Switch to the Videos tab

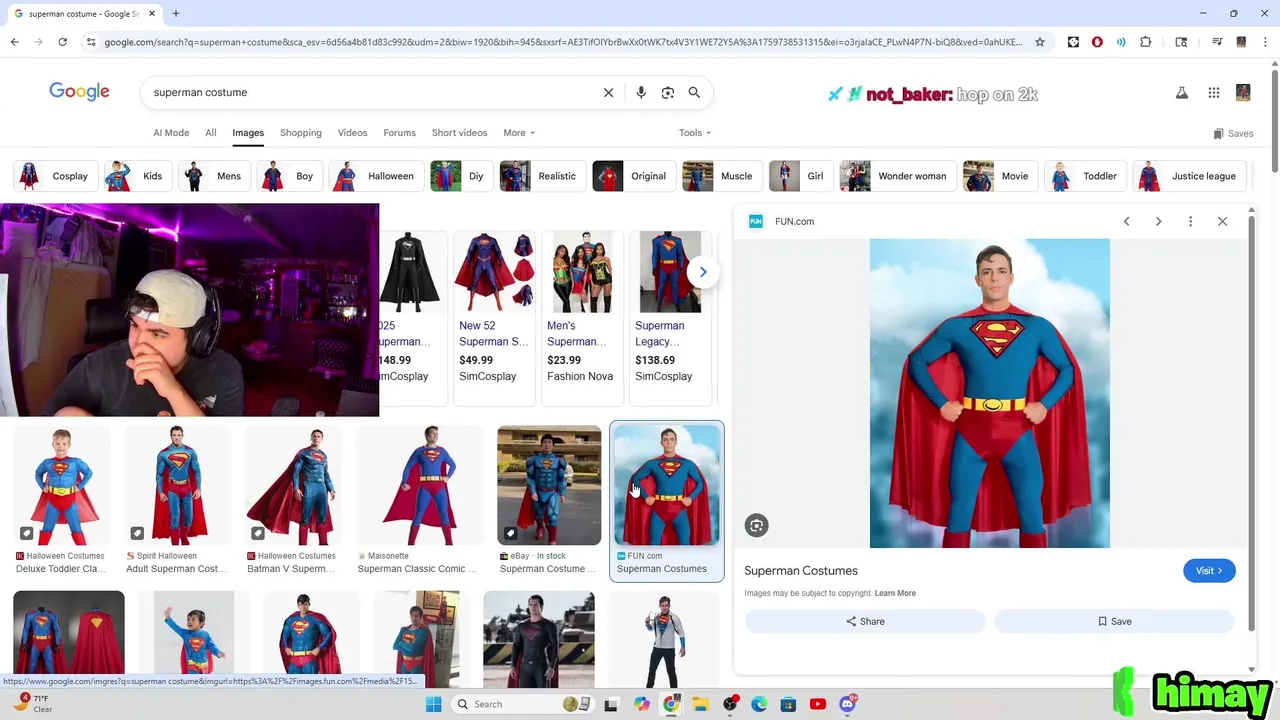[352, 133]
